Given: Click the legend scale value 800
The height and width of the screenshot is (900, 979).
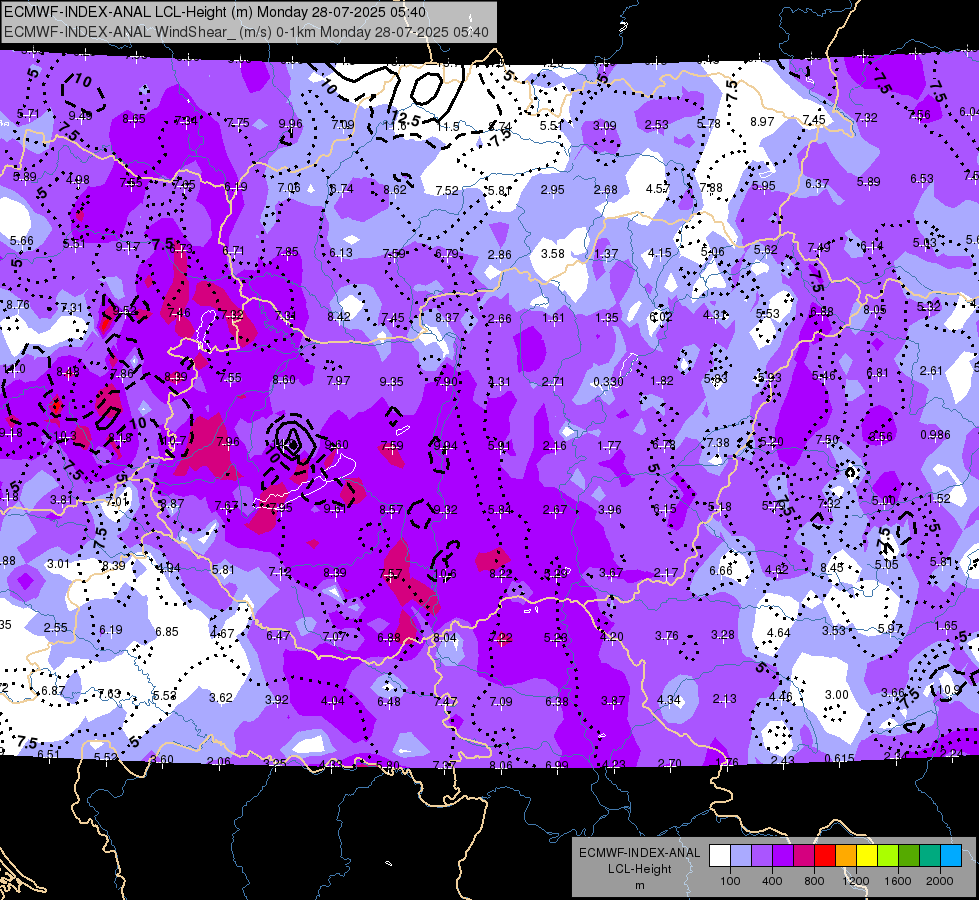Looking at the screenshot, I should [x=814, y=881].
